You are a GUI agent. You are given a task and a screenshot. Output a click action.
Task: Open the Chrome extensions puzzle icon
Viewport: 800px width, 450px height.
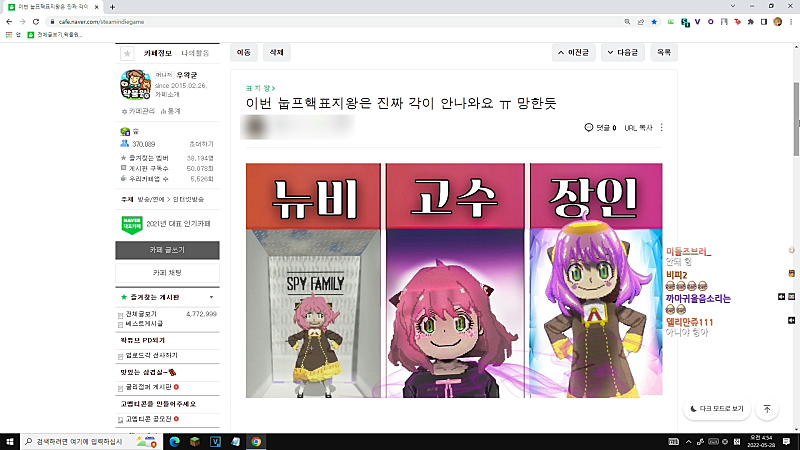[x=751, y=22]
